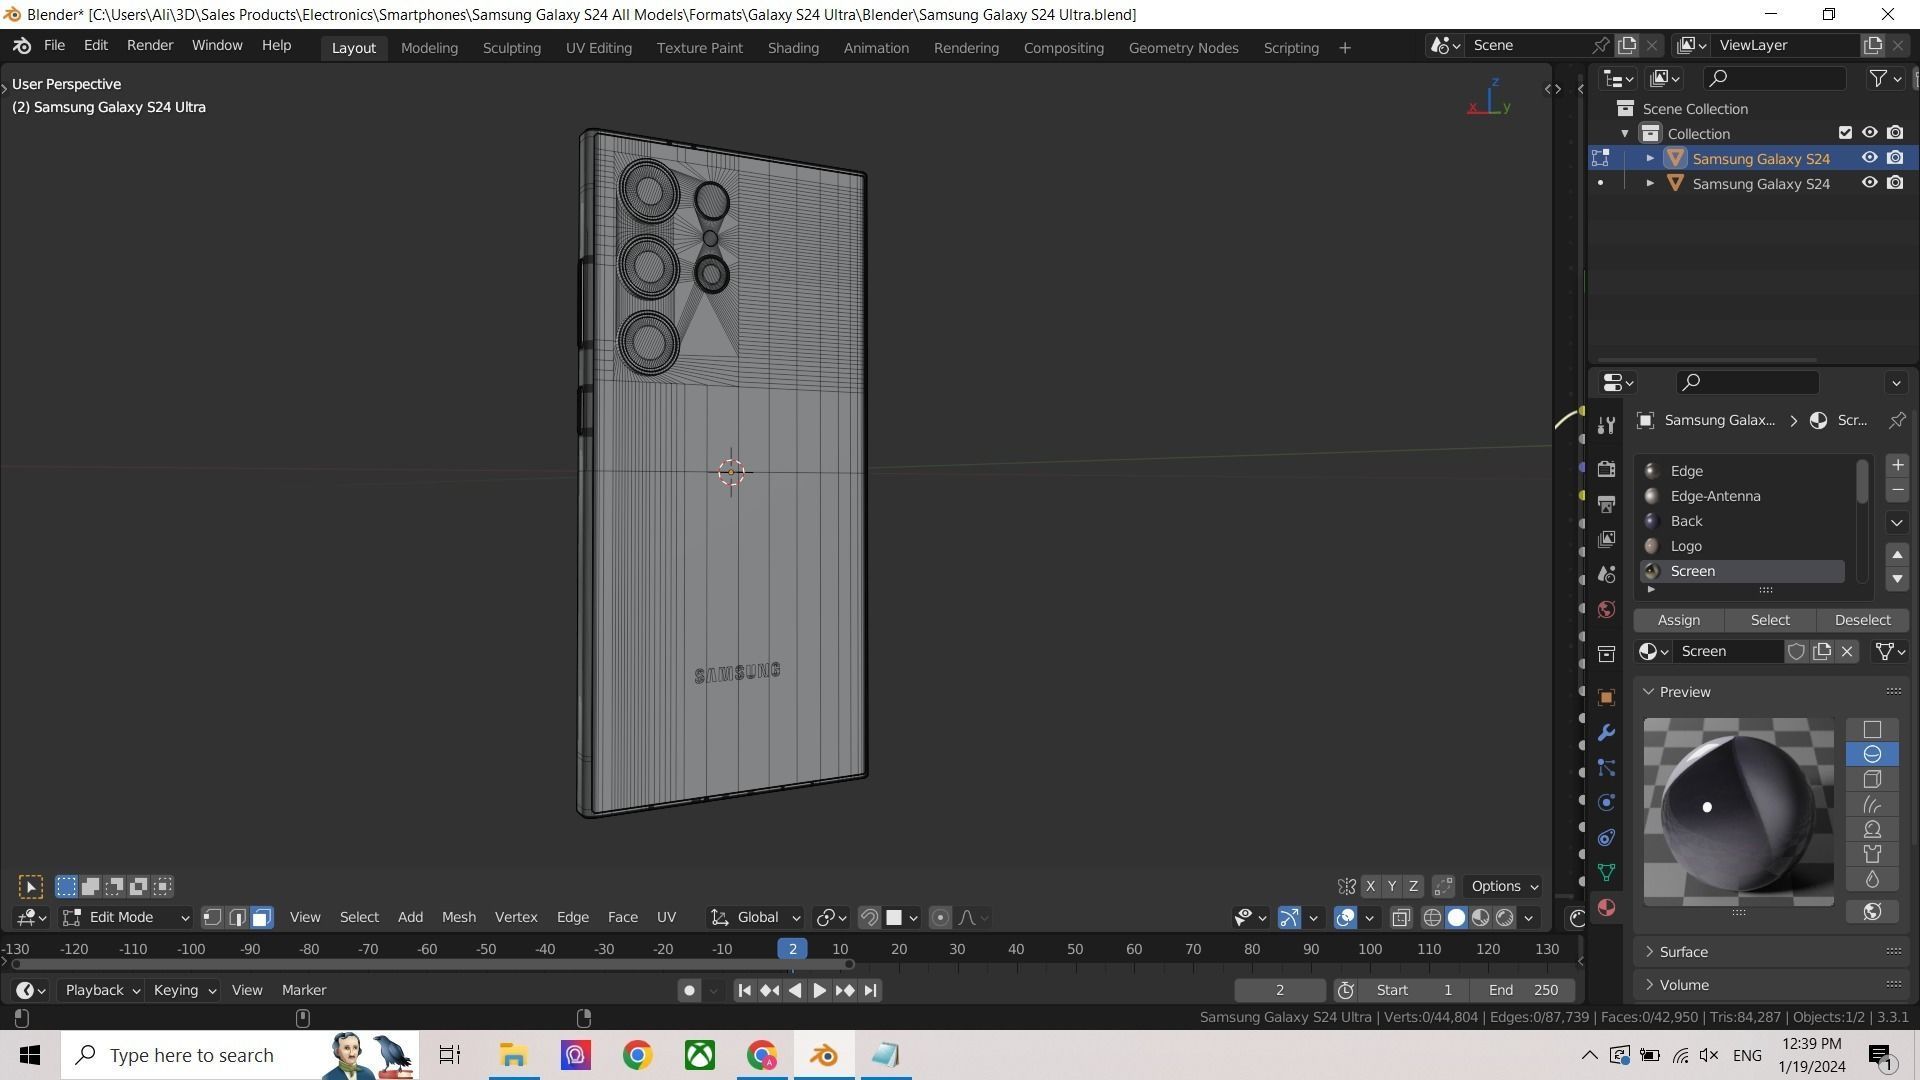Open the Output properties tab

click(1606, 504)
